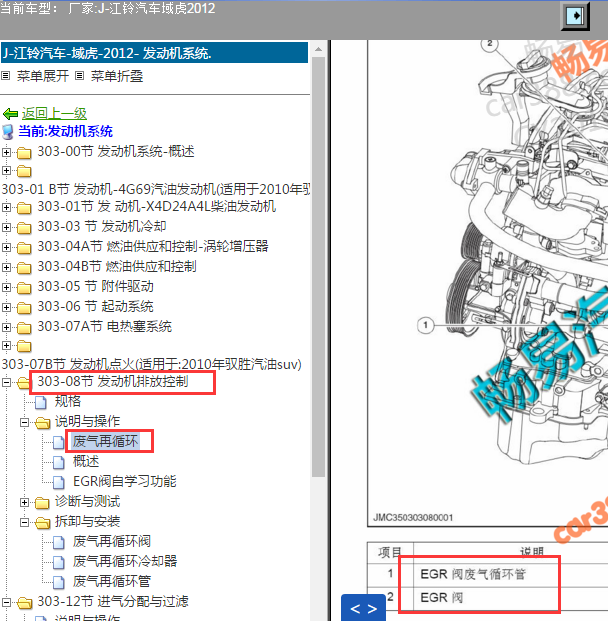Open 303-00节 发动机系统-概述

[x=116, y=151]
